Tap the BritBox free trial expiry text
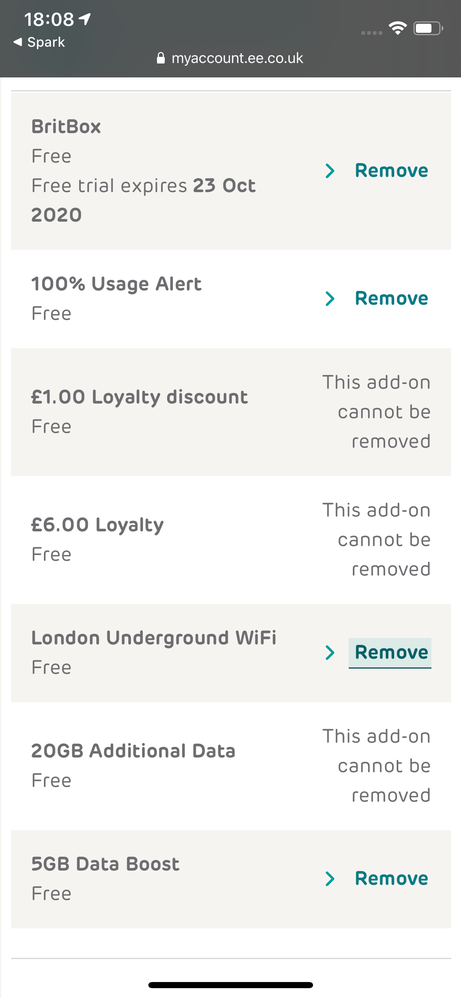461x998 pixels. (x=143, y=200)
